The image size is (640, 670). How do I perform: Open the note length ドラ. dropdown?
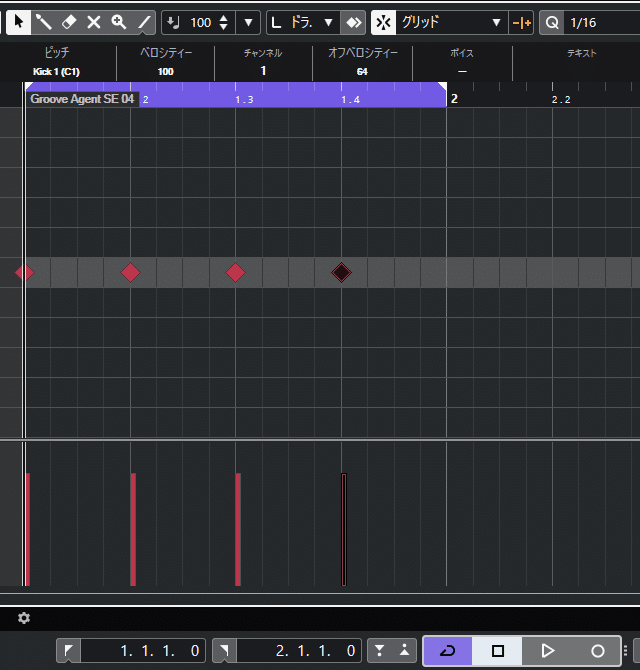(303, 22)
